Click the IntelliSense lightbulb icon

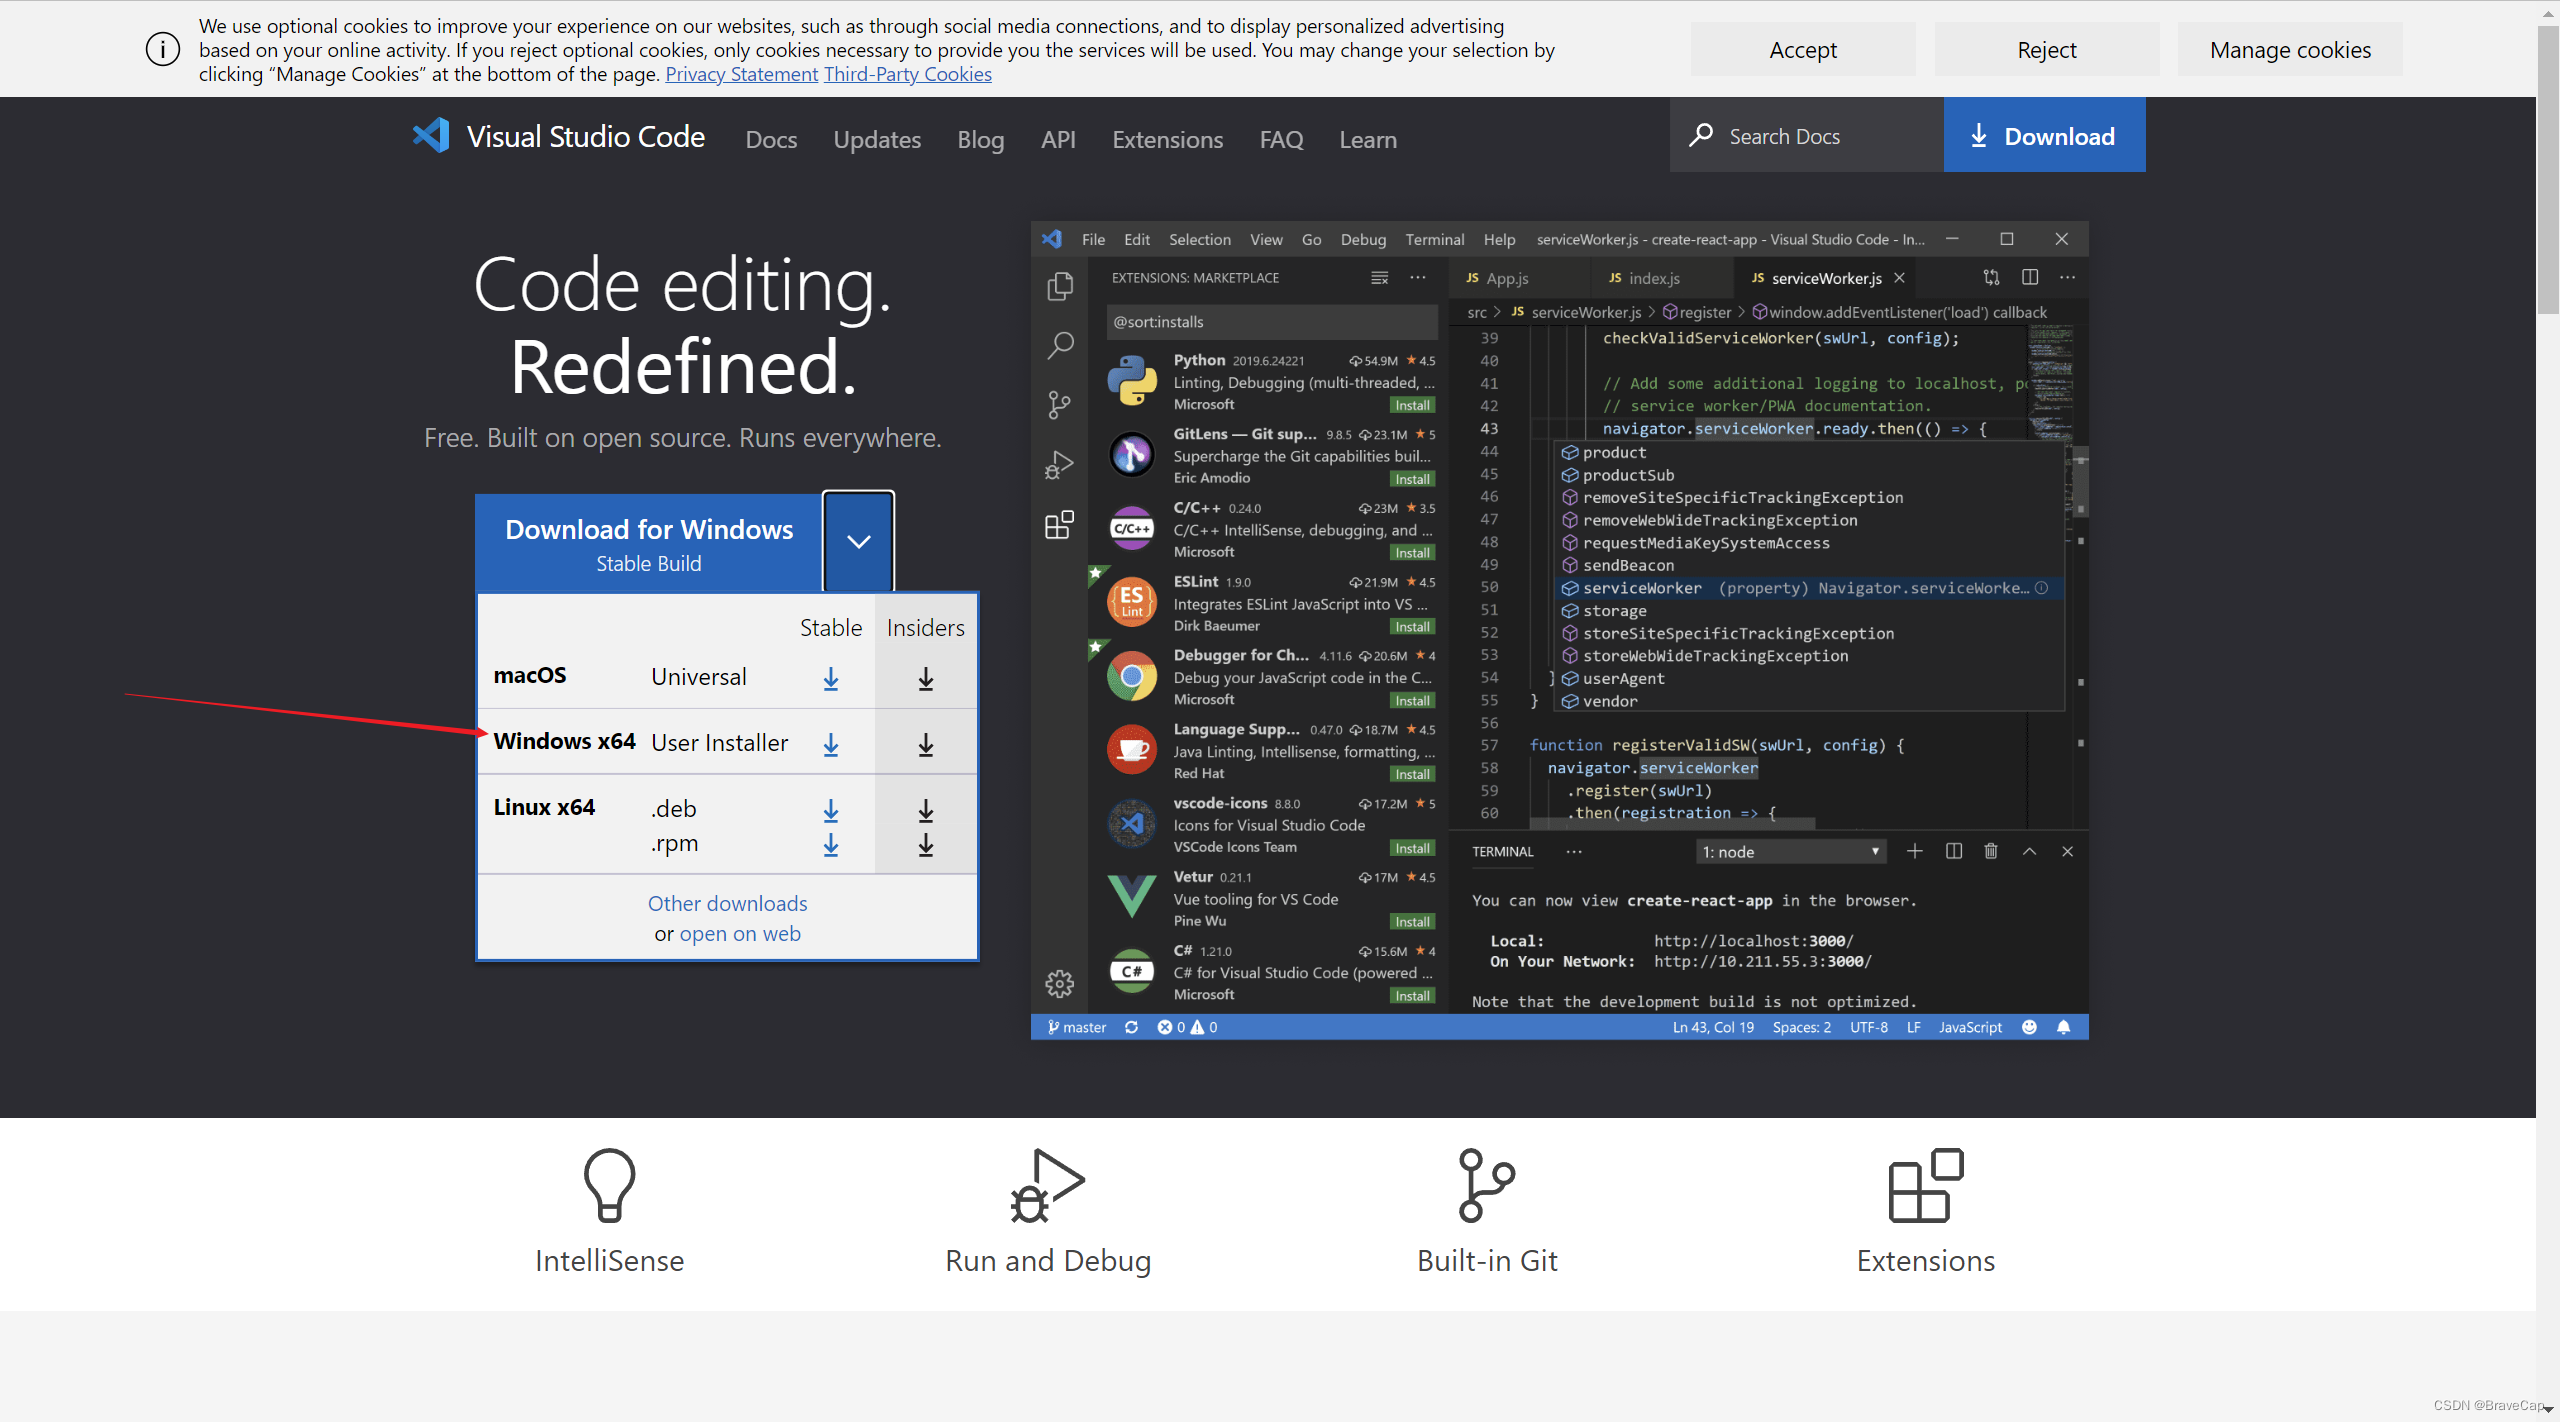[609, 1185]
